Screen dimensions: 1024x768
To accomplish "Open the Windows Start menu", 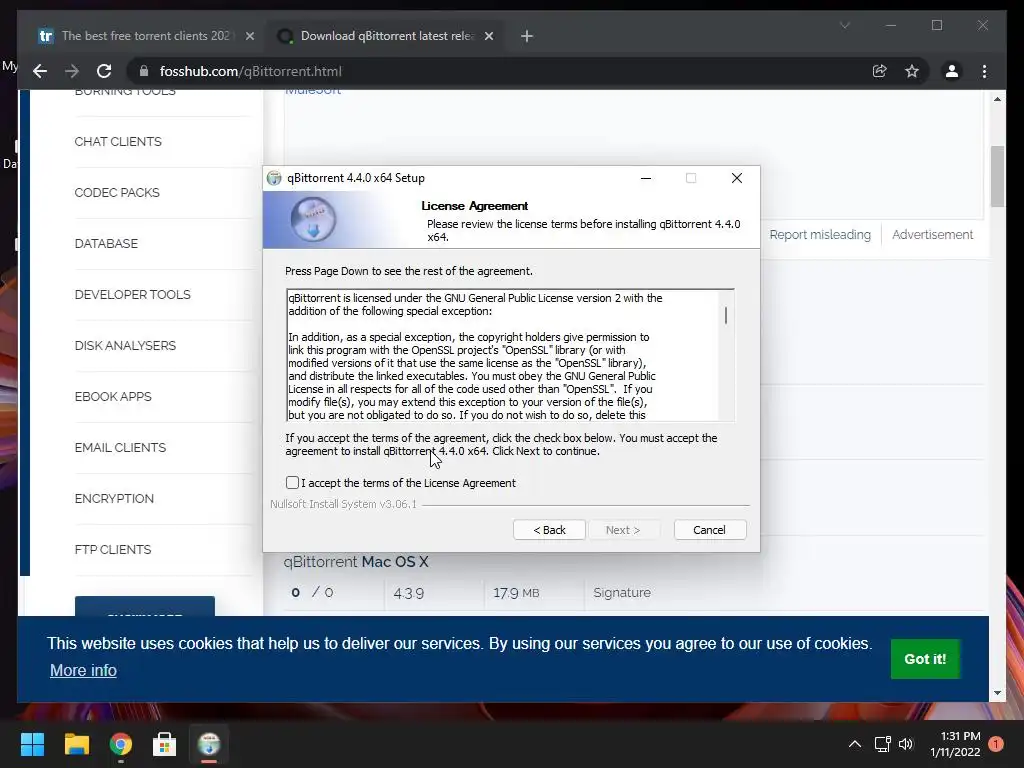I will [x=32, y=744].
